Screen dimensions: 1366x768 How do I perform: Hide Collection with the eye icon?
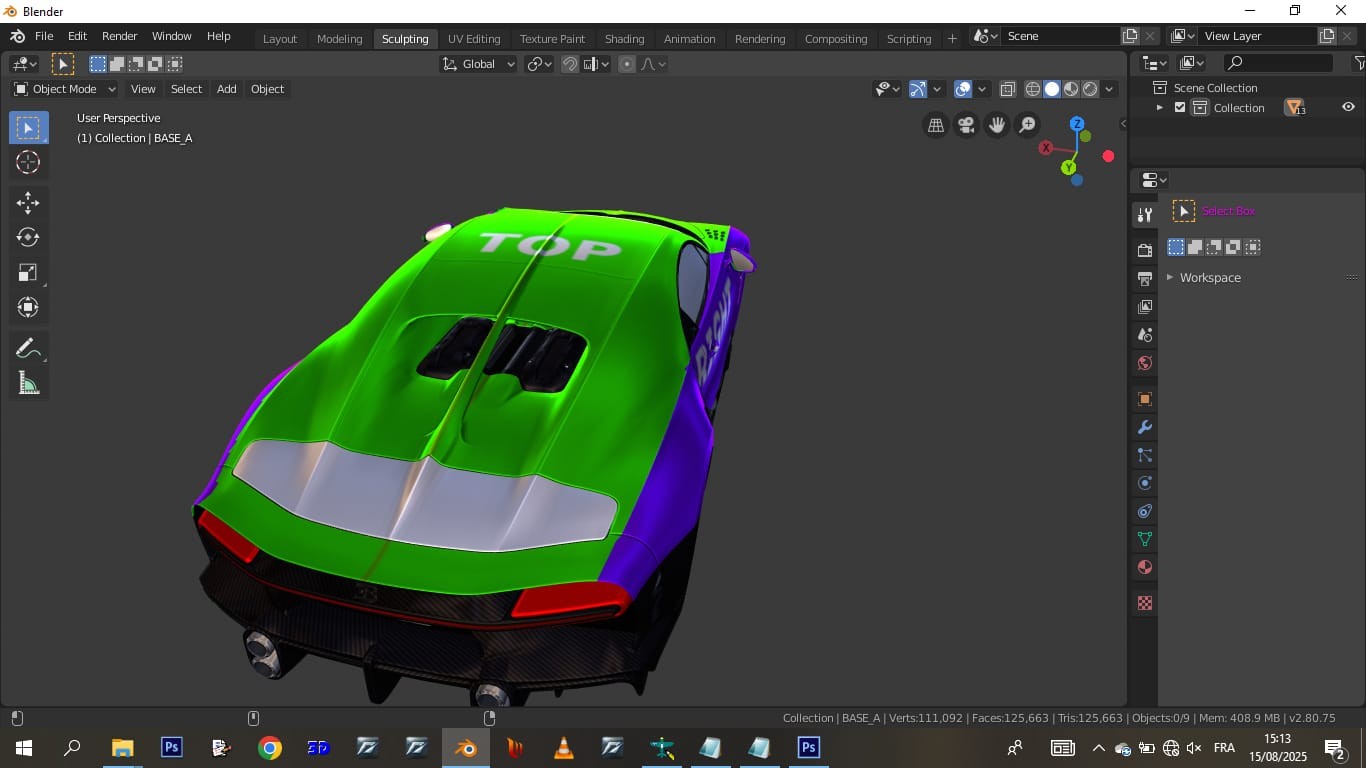pyautogui.click(x=1348, y=108)
